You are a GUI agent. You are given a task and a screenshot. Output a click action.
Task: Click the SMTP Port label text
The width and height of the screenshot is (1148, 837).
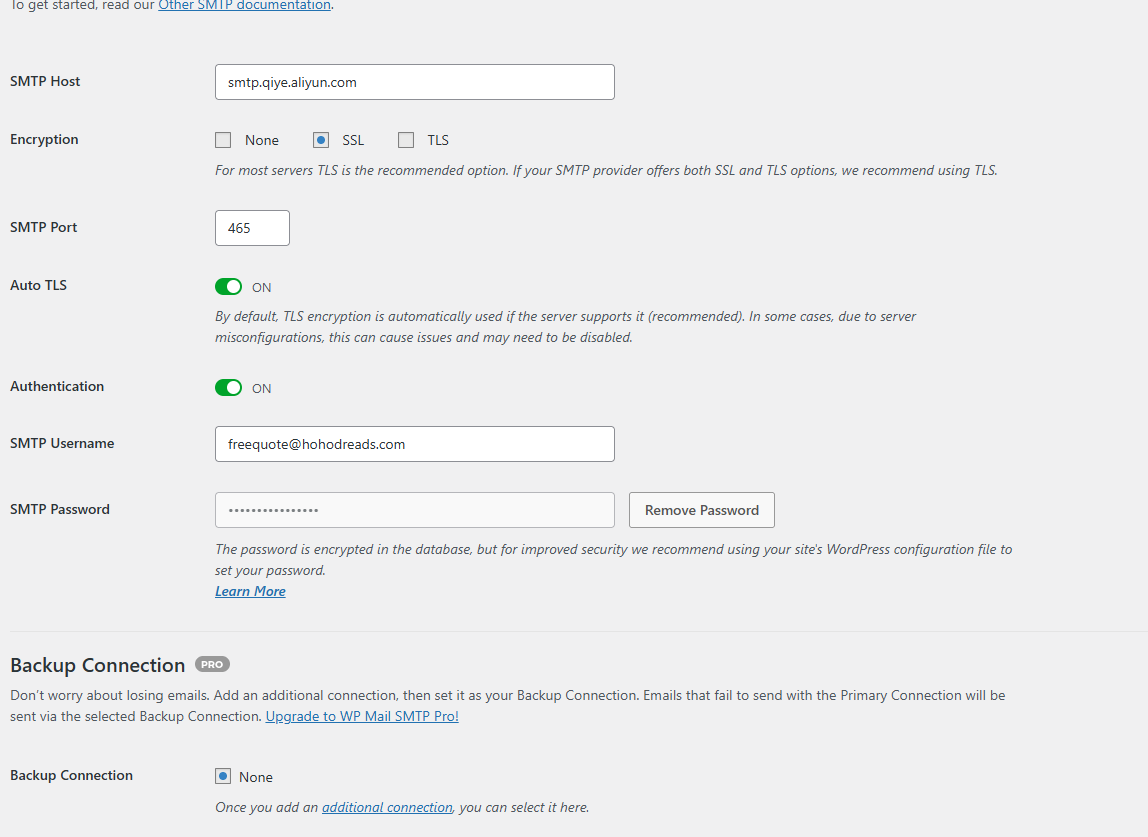click(43, 227)
